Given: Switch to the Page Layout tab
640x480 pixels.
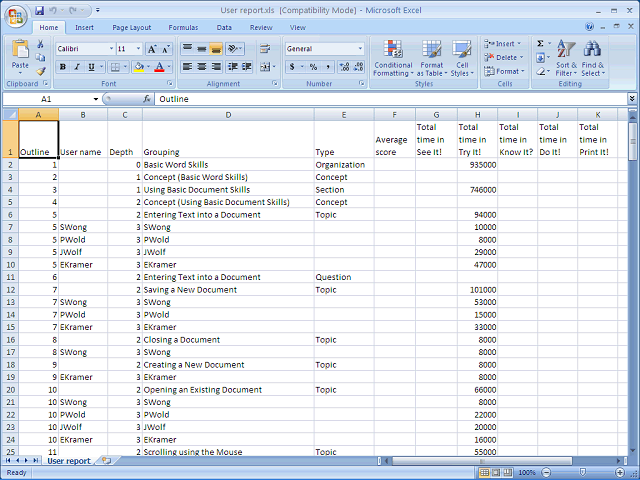Looking at the screenshot, I should coord(131,27).
